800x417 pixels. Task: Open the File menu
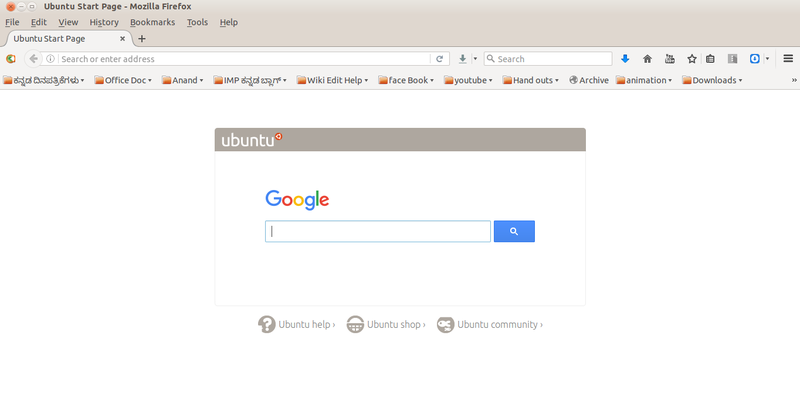[12, 22]
